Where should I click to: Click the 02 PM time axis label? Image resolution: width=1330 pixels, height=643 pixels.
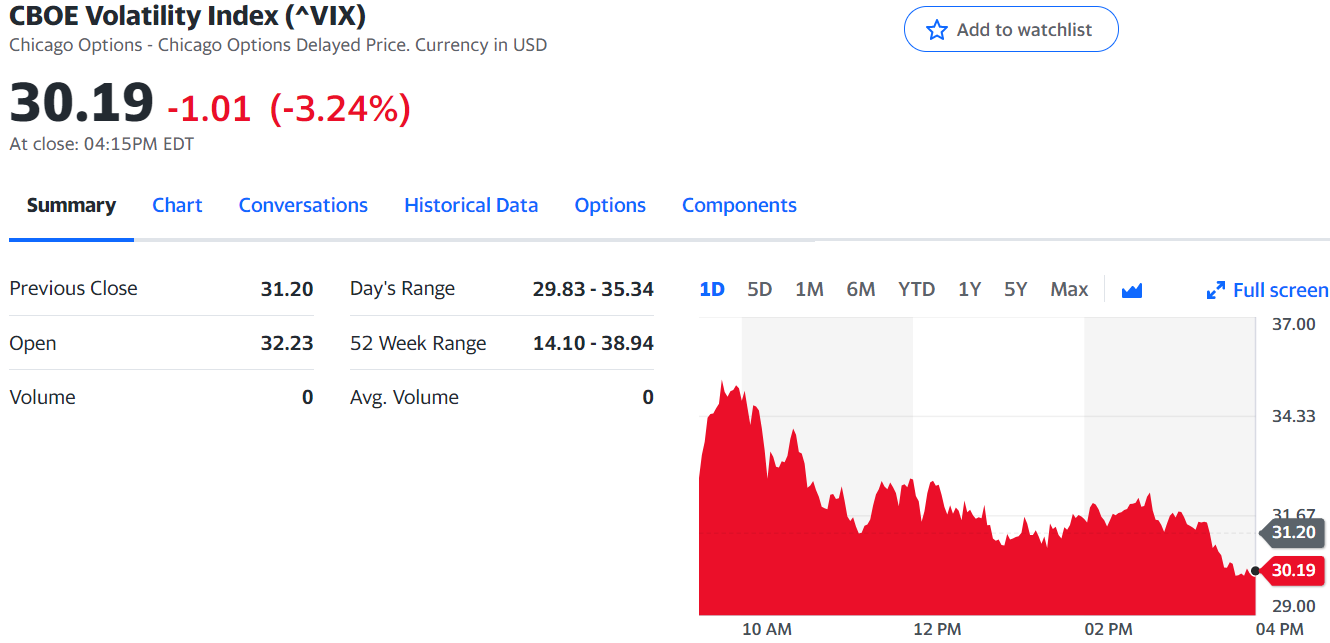tap(1108, 629)
